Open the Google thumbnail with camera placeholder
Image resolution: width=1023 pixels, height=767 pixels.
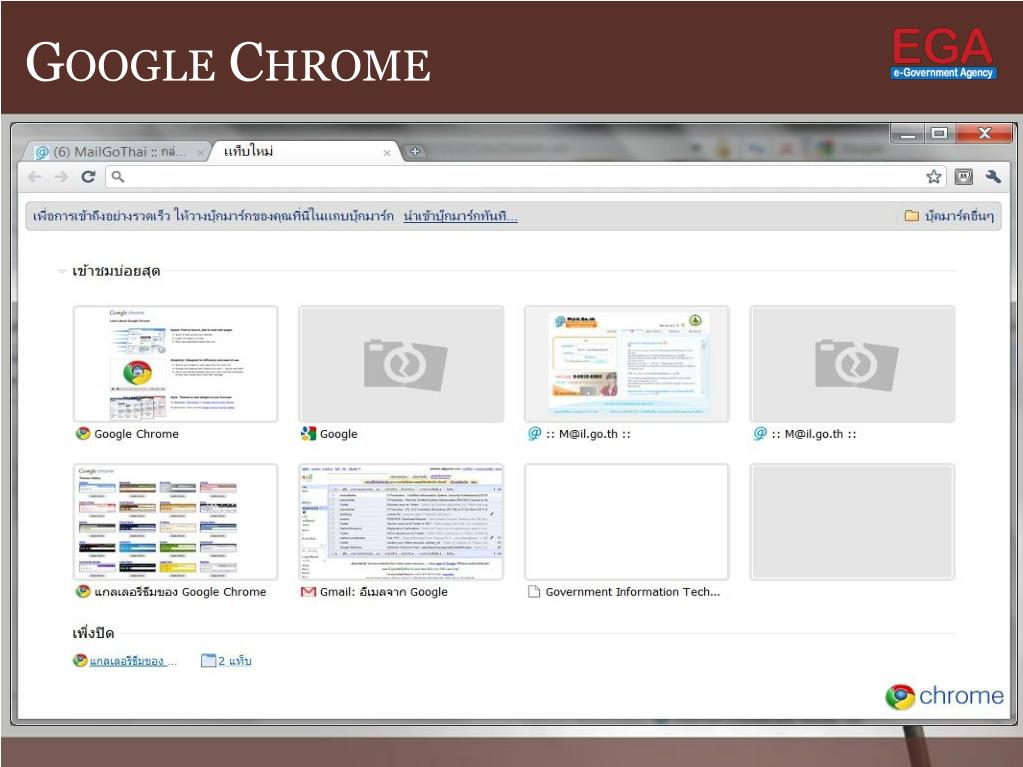[401, 364]
